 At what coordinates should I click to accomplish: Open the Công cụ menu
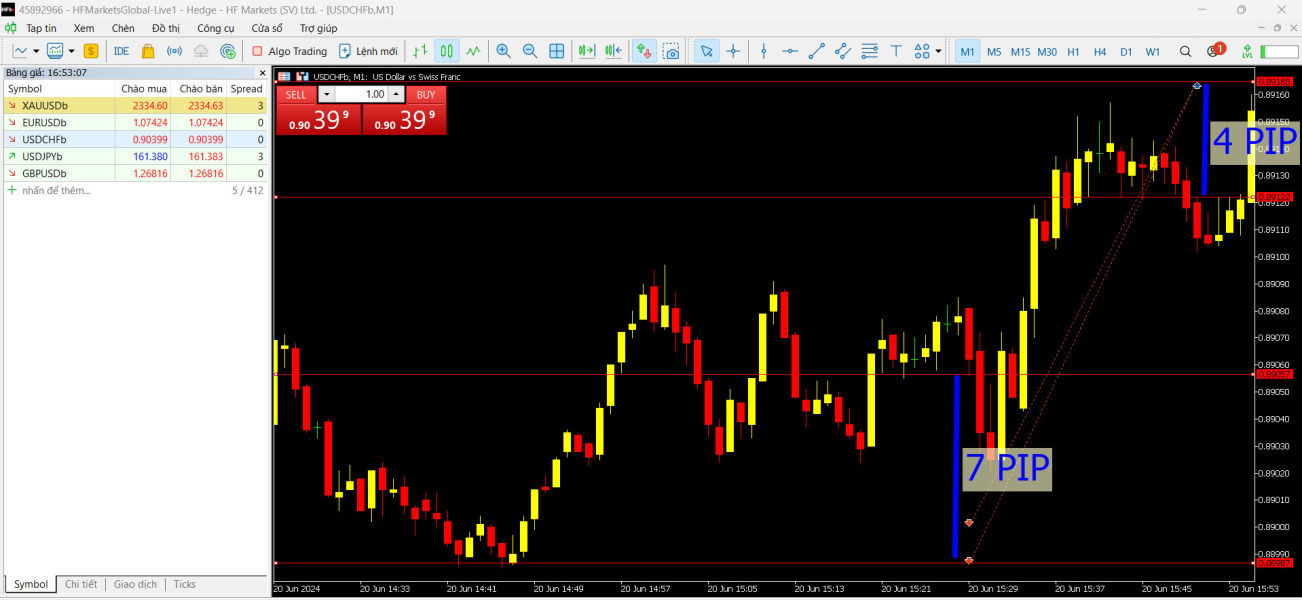coord(216,28)
